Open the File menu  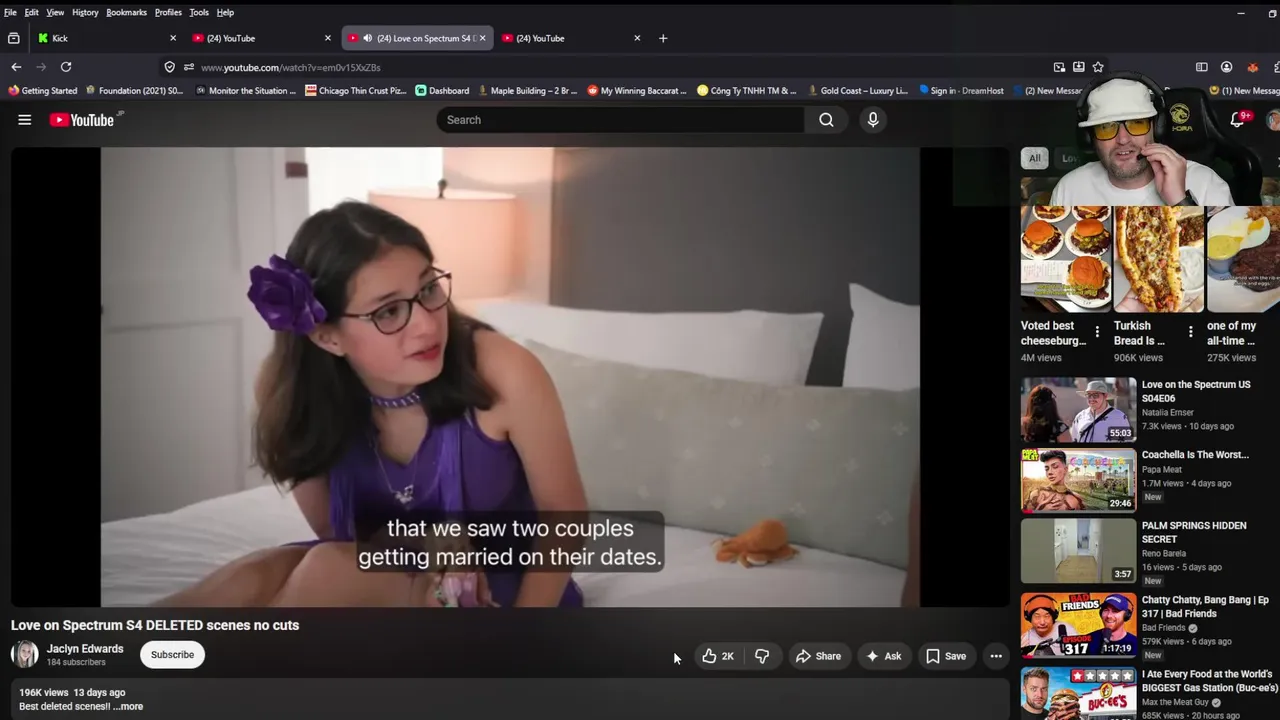[10, 12]
